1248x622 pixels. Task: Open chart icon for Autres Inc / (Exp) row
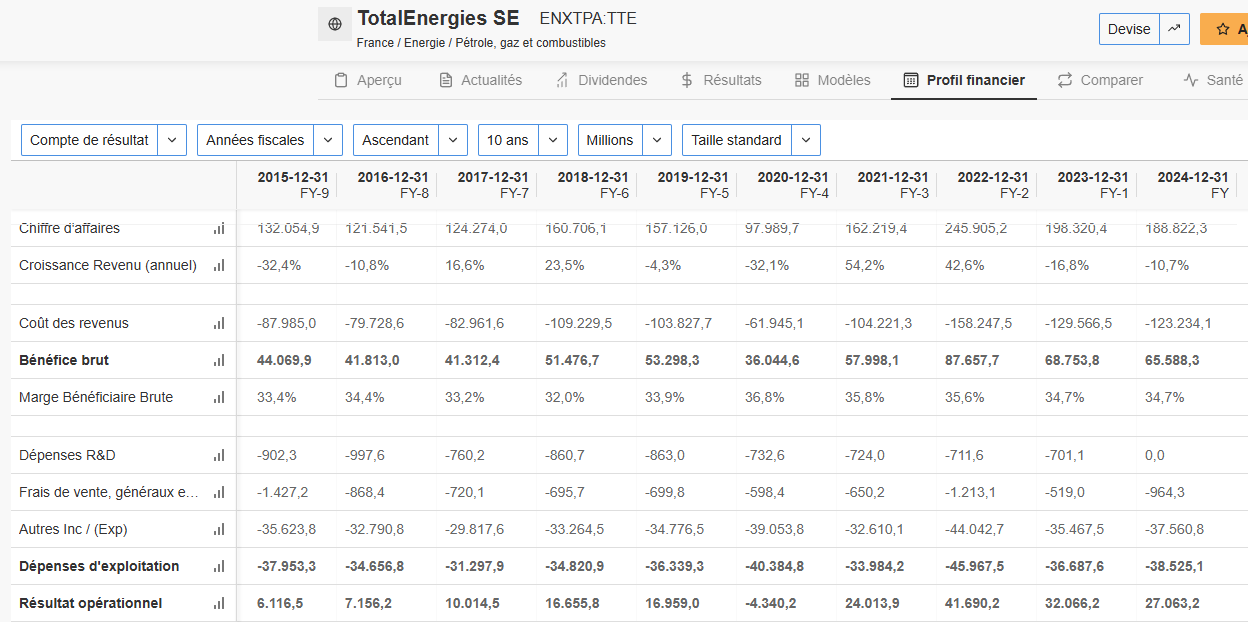[218, 529]
